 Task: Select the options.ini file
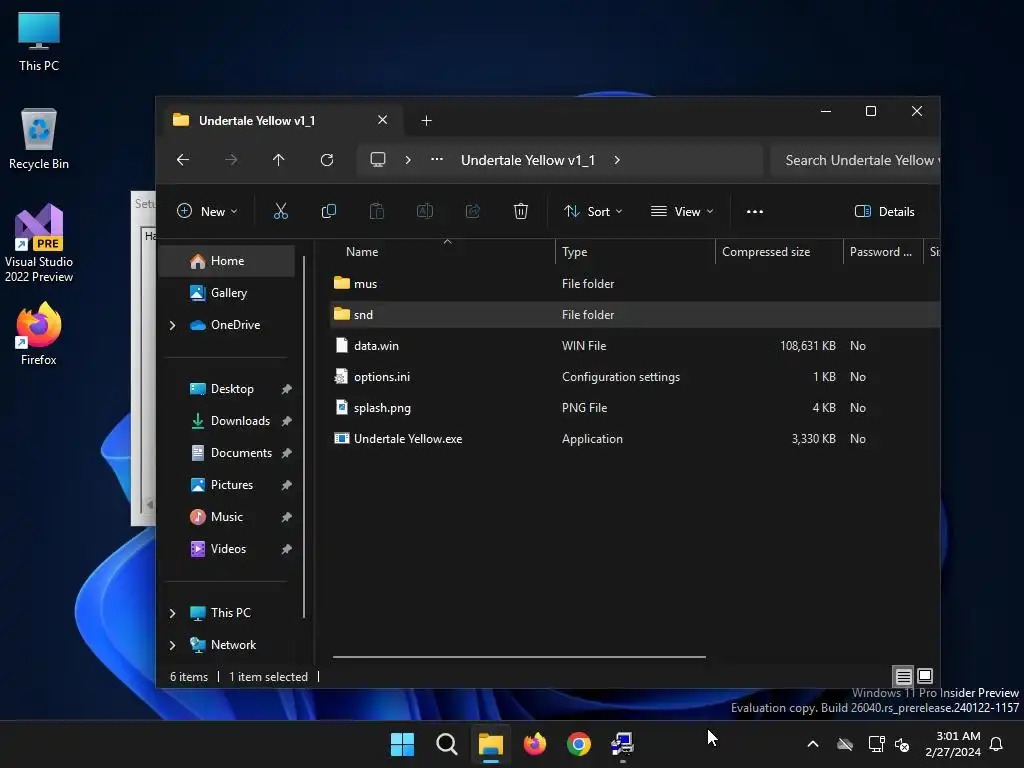[x=636, y=377]
